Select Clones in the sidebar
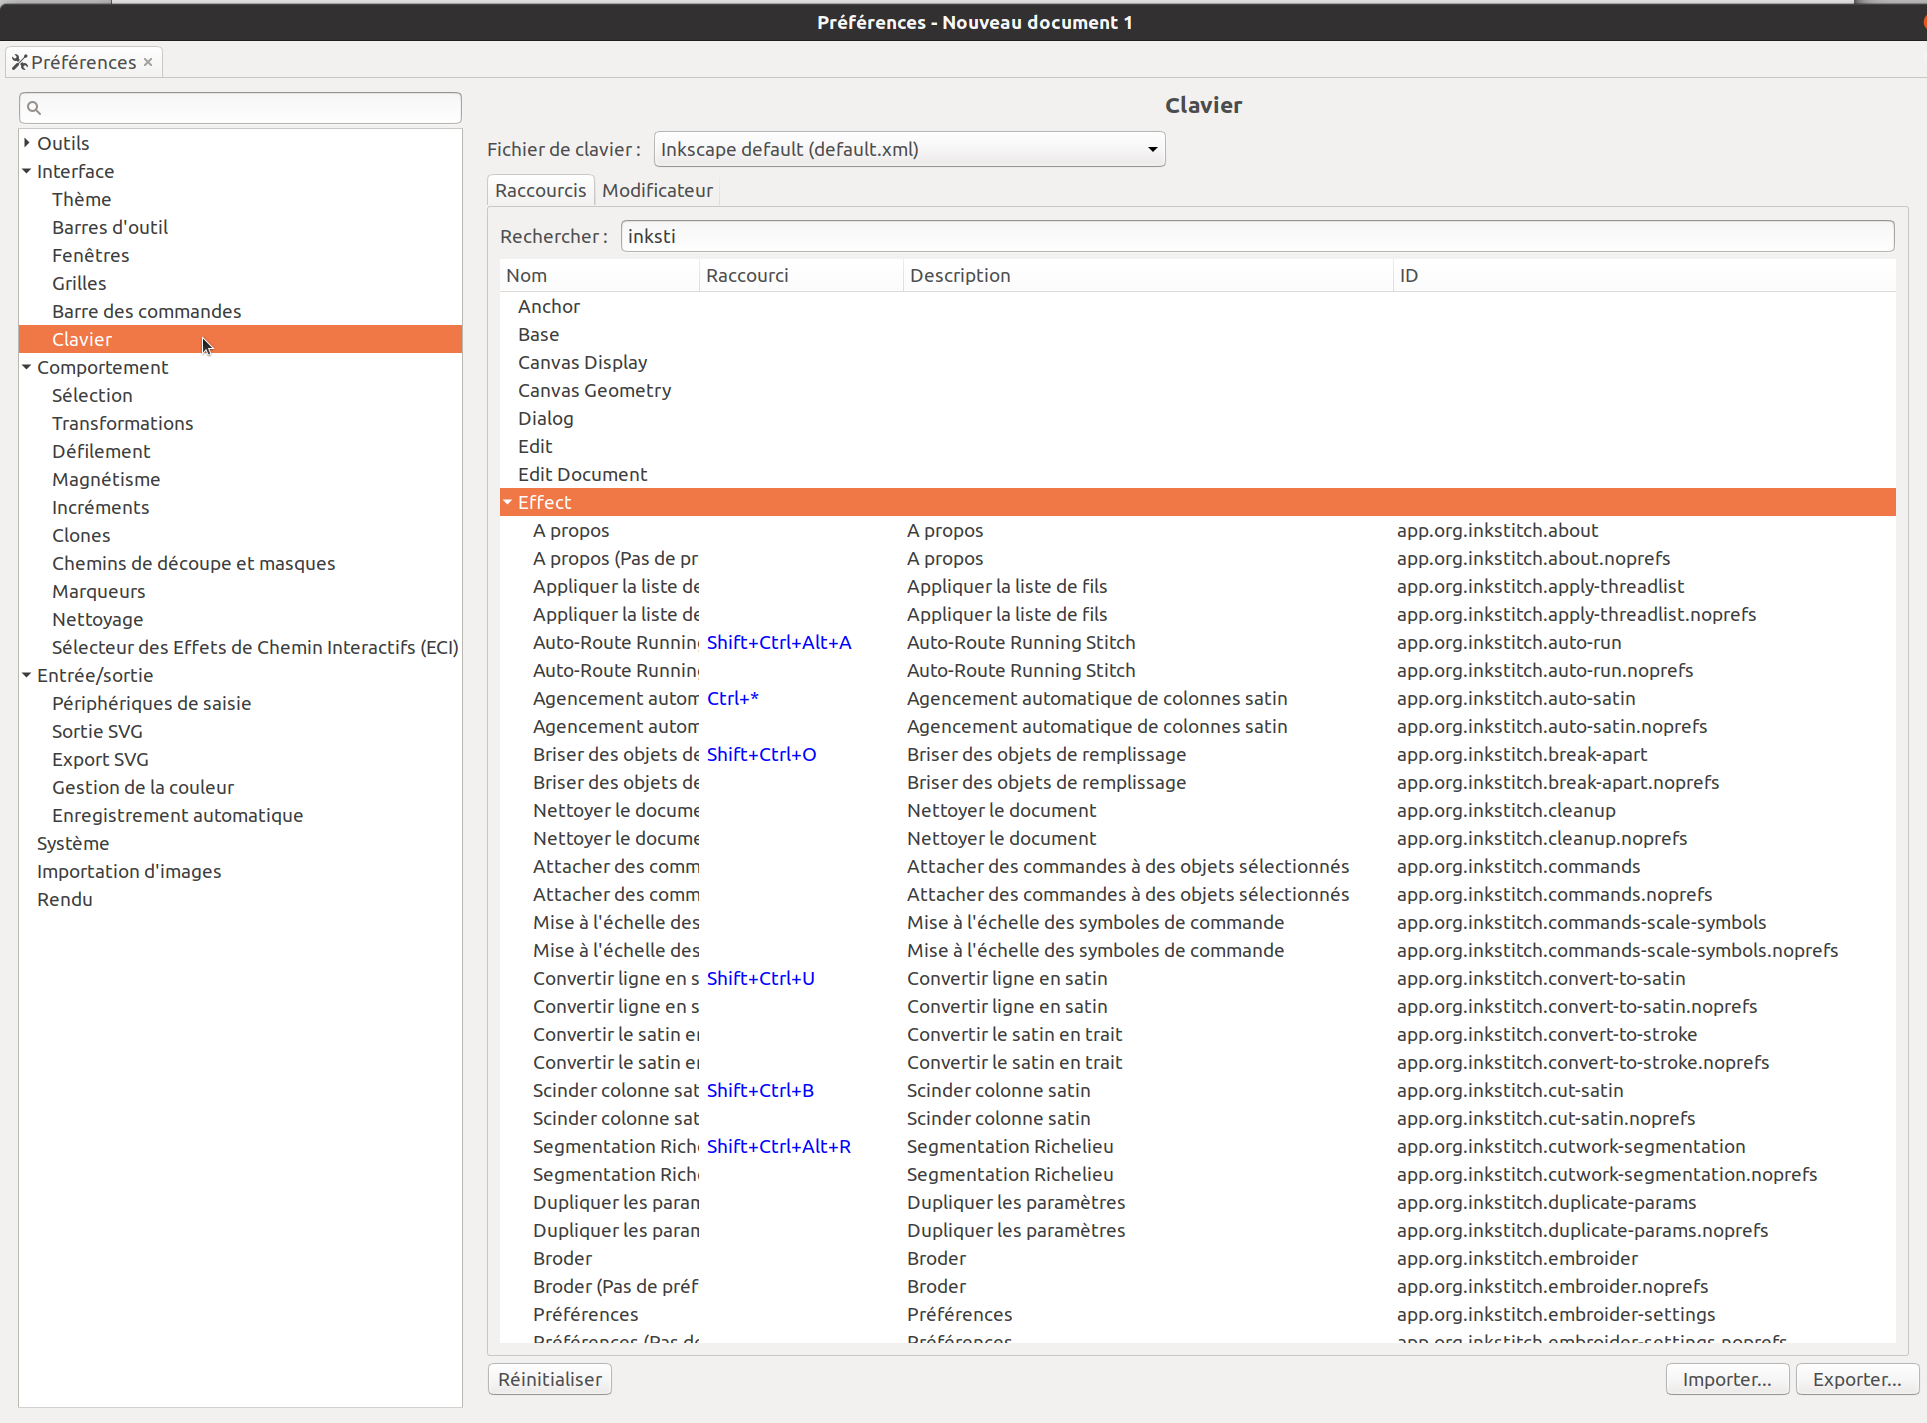1927x1423 pixels. click(x=81, y=535)
